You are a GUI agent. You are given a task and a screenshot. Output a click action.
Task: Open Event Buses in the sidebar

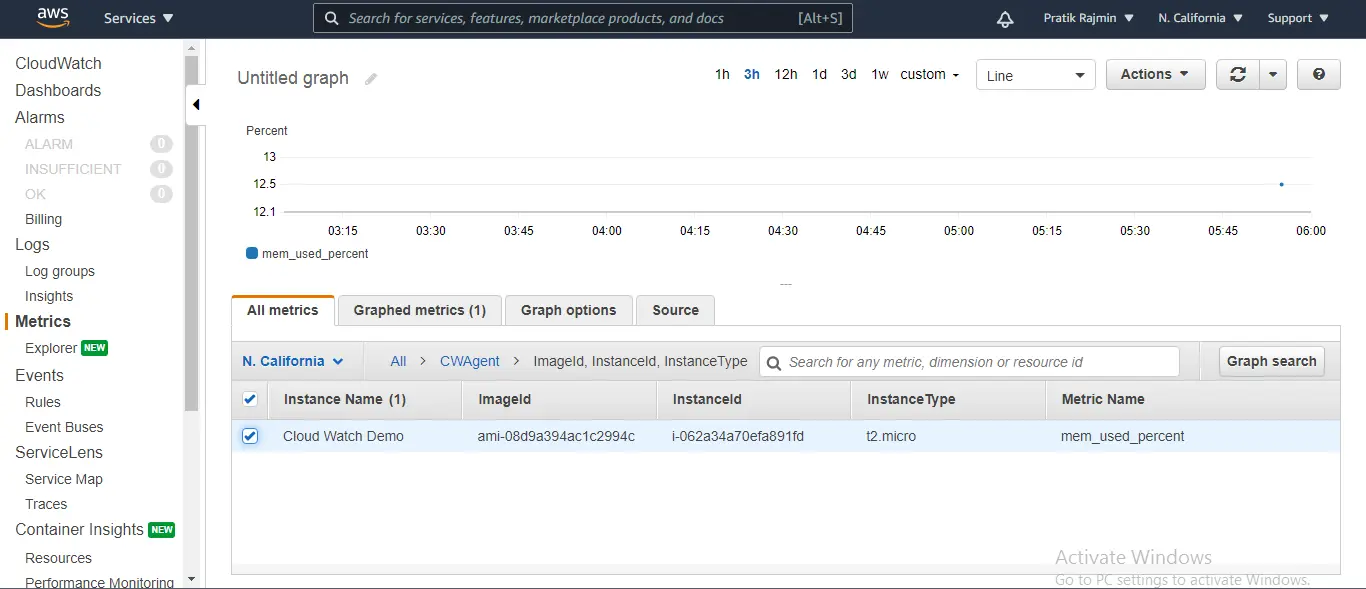(64, 427)
